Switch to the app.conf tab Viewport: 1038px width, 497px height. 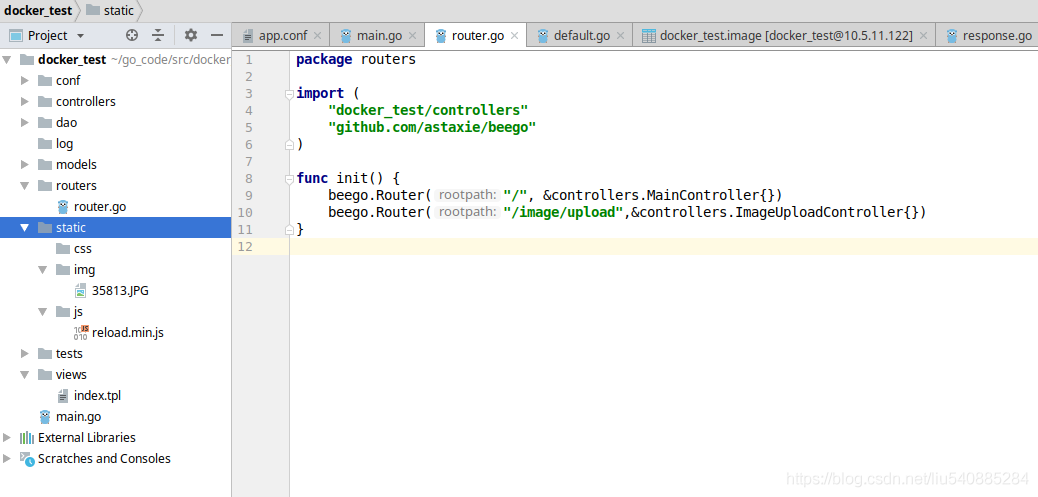283,36
